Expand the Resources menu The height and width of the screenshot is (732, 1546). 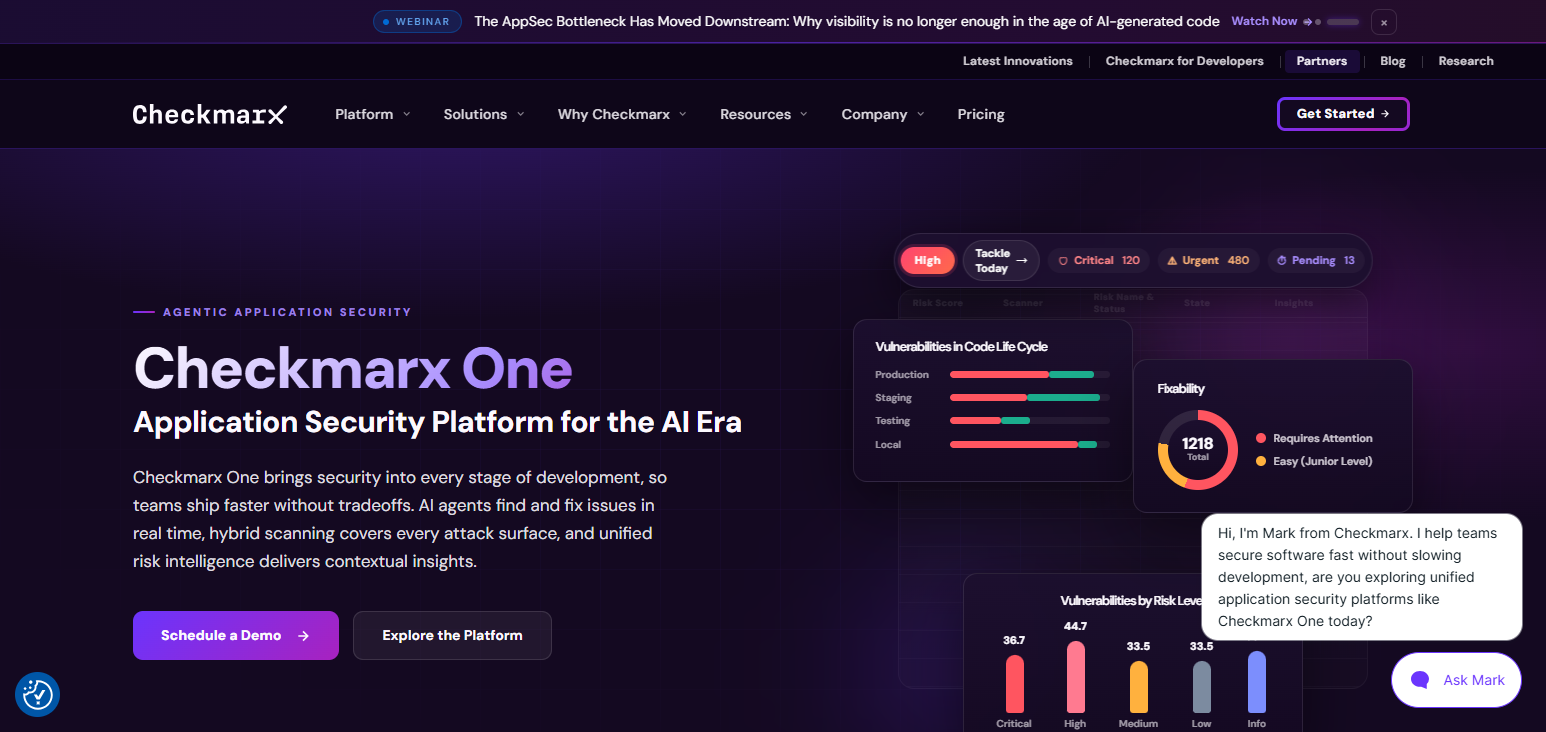764,114
